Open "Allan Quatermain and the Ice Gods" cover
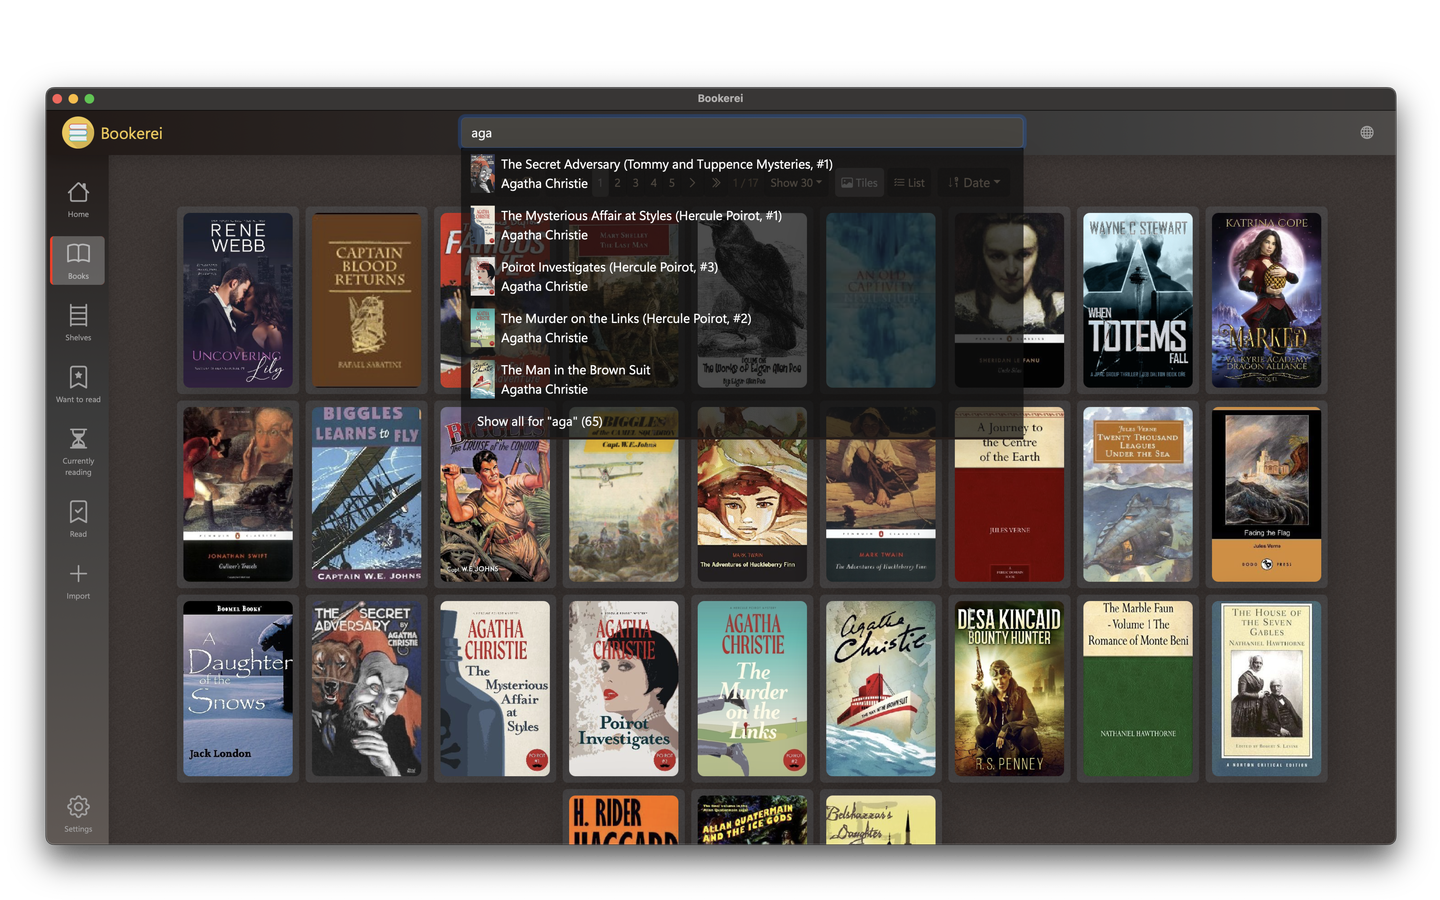The width and height of the screenshot is (1440, 900). 752,819
